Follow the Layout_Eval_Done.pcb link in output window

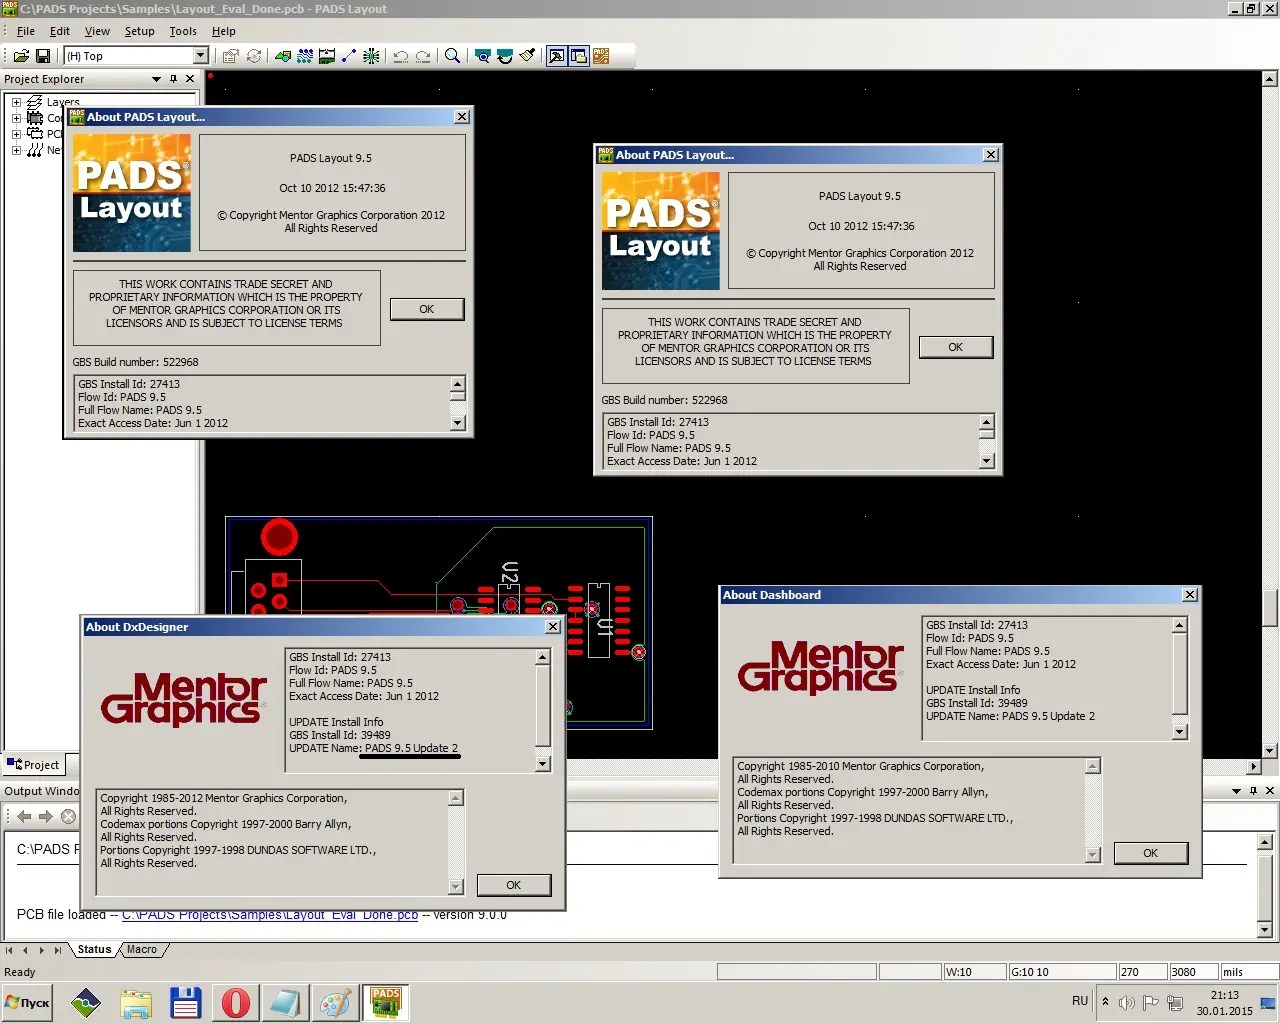[x=270, y=914]
